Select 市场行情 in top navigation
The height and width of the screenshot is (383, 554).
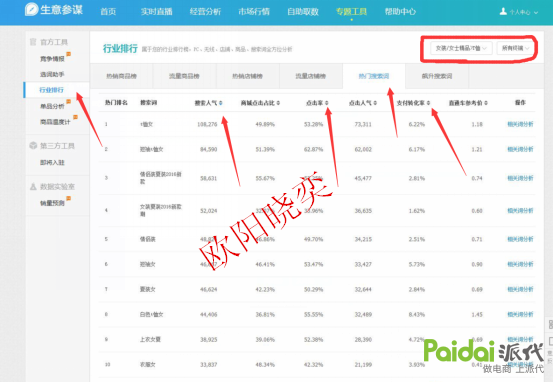[x=254, y=12]
